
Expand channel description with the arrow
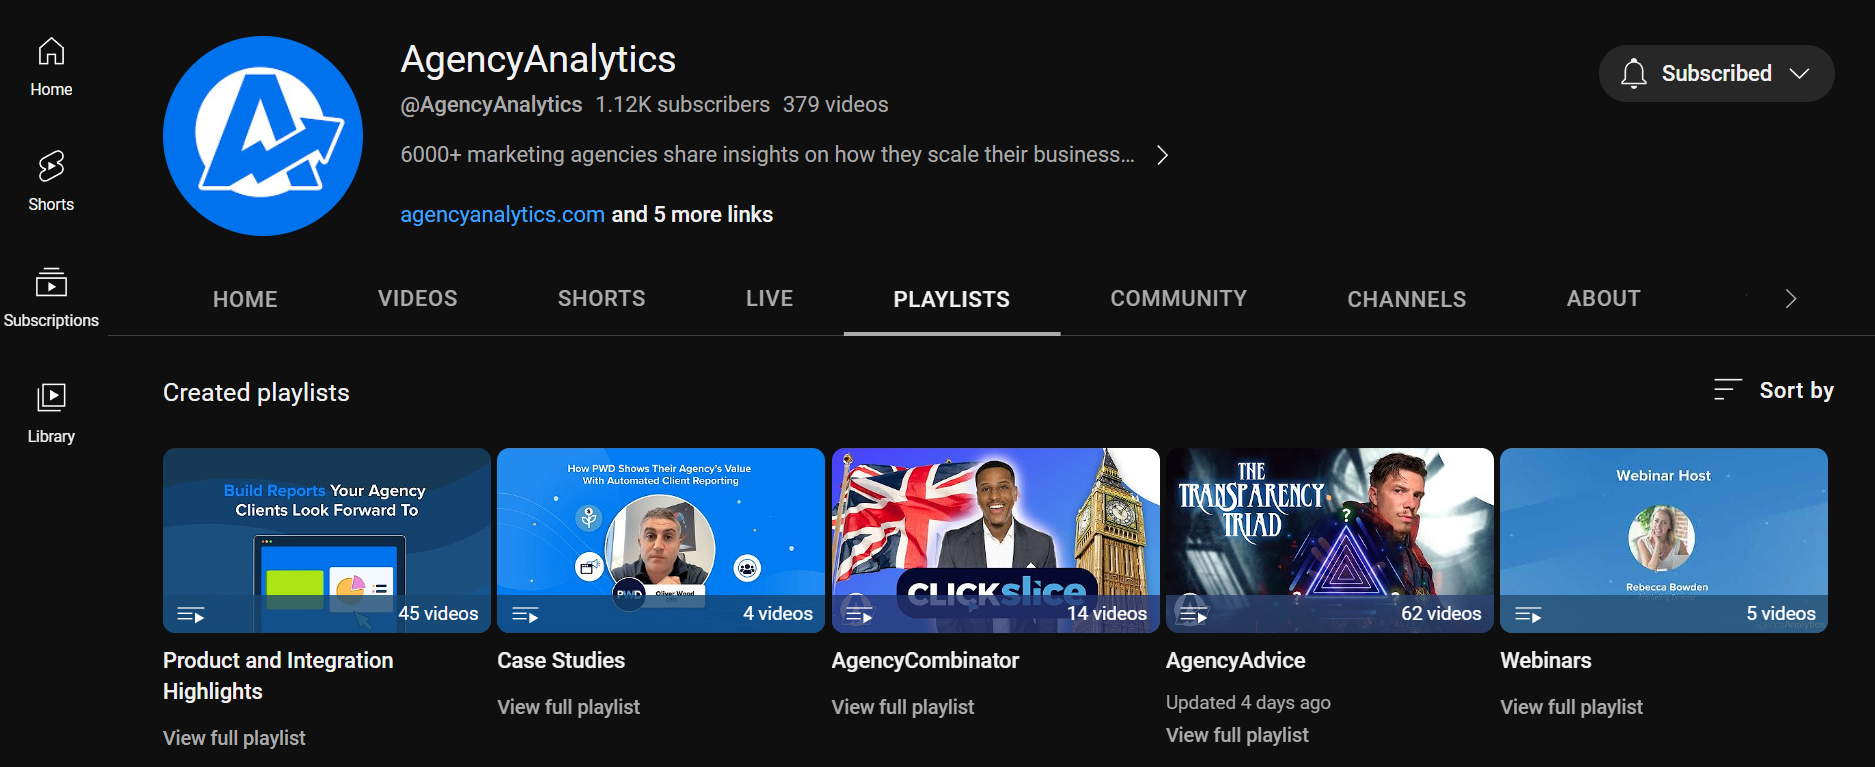[x=1162, y=155]
